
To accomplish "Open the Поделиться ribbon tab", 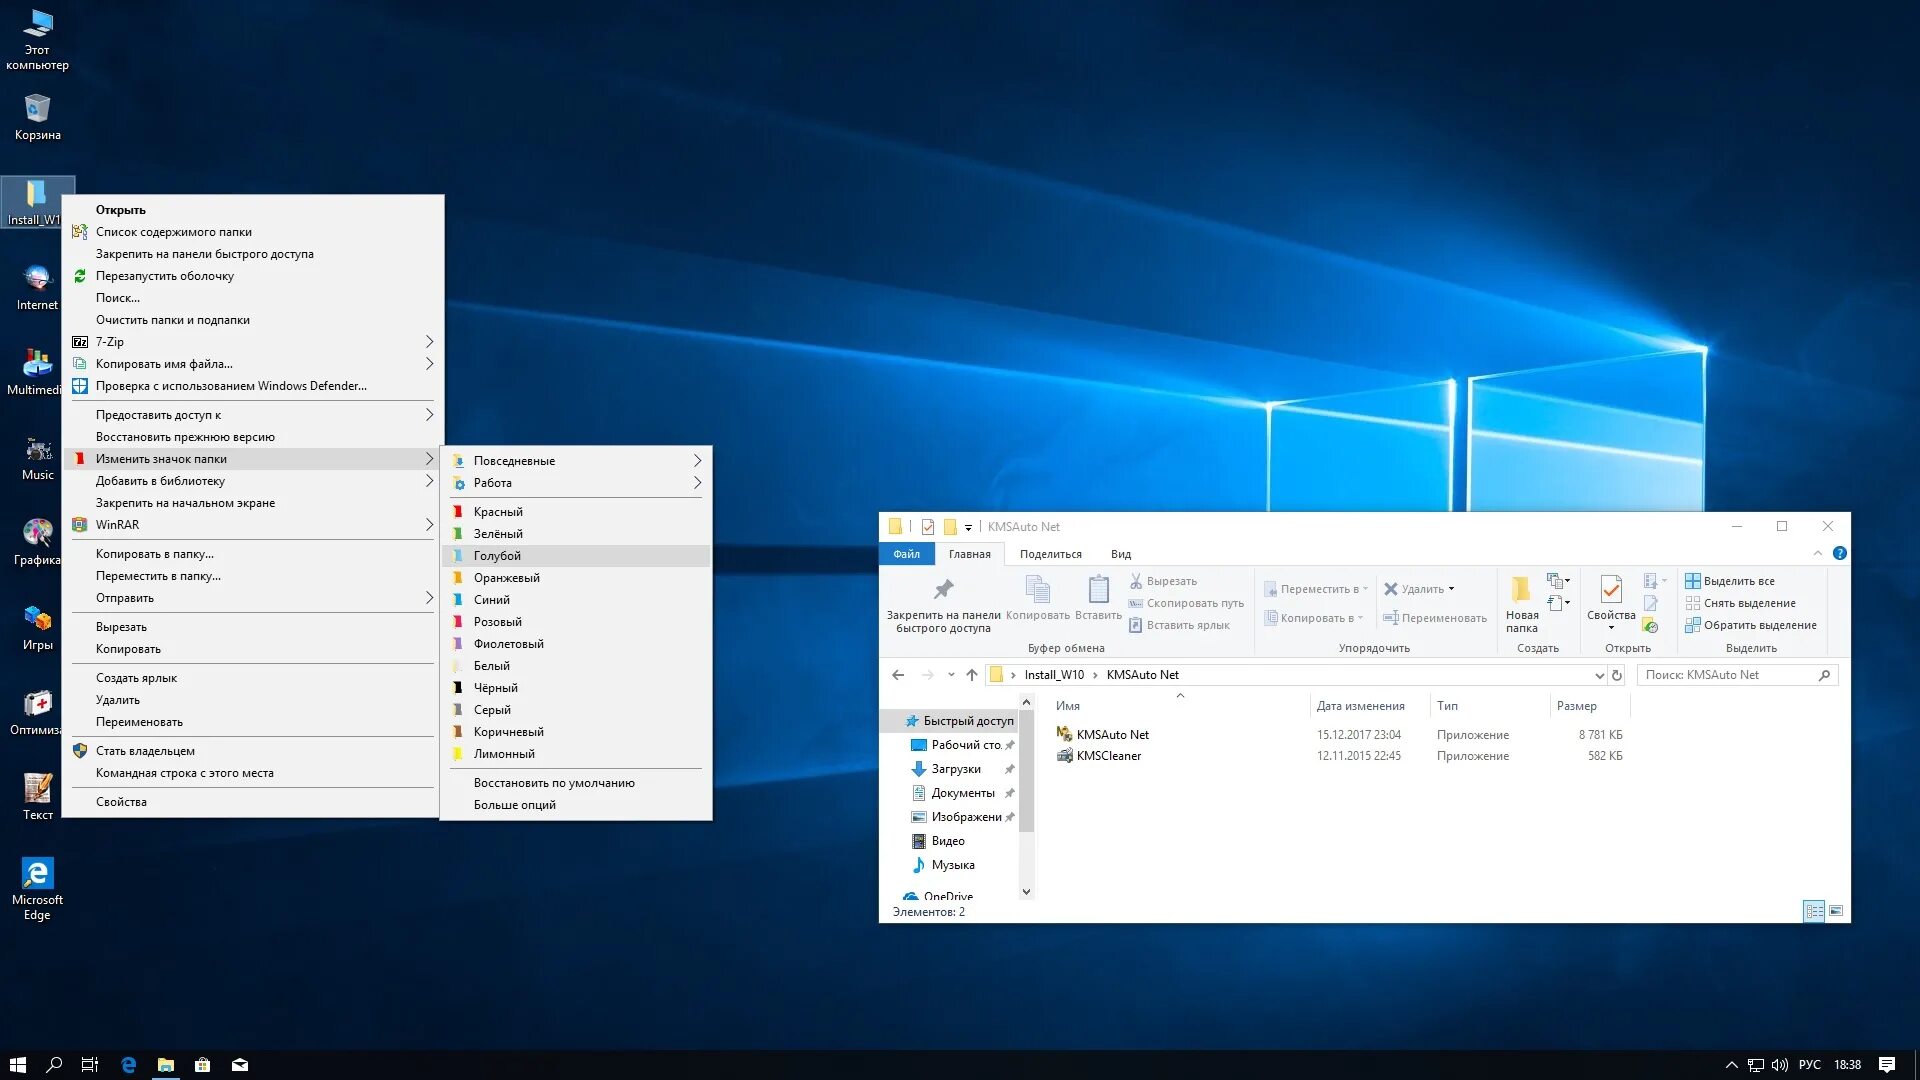I will [1050, 554].
